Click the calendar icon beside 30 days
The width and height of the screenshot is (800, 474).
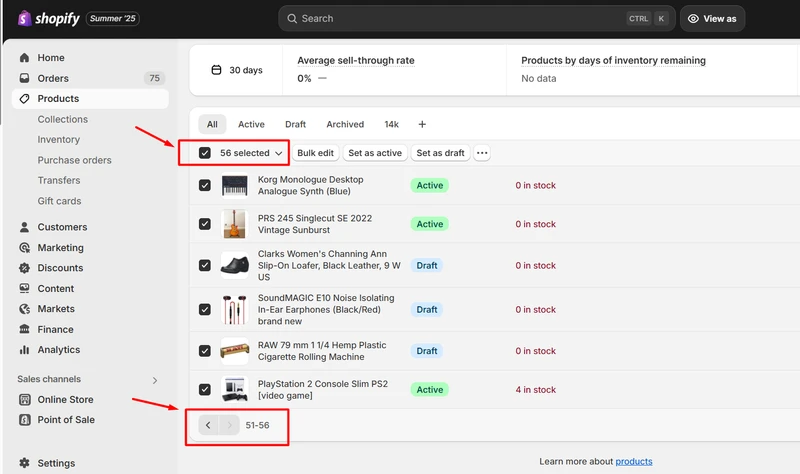point(216,70)
